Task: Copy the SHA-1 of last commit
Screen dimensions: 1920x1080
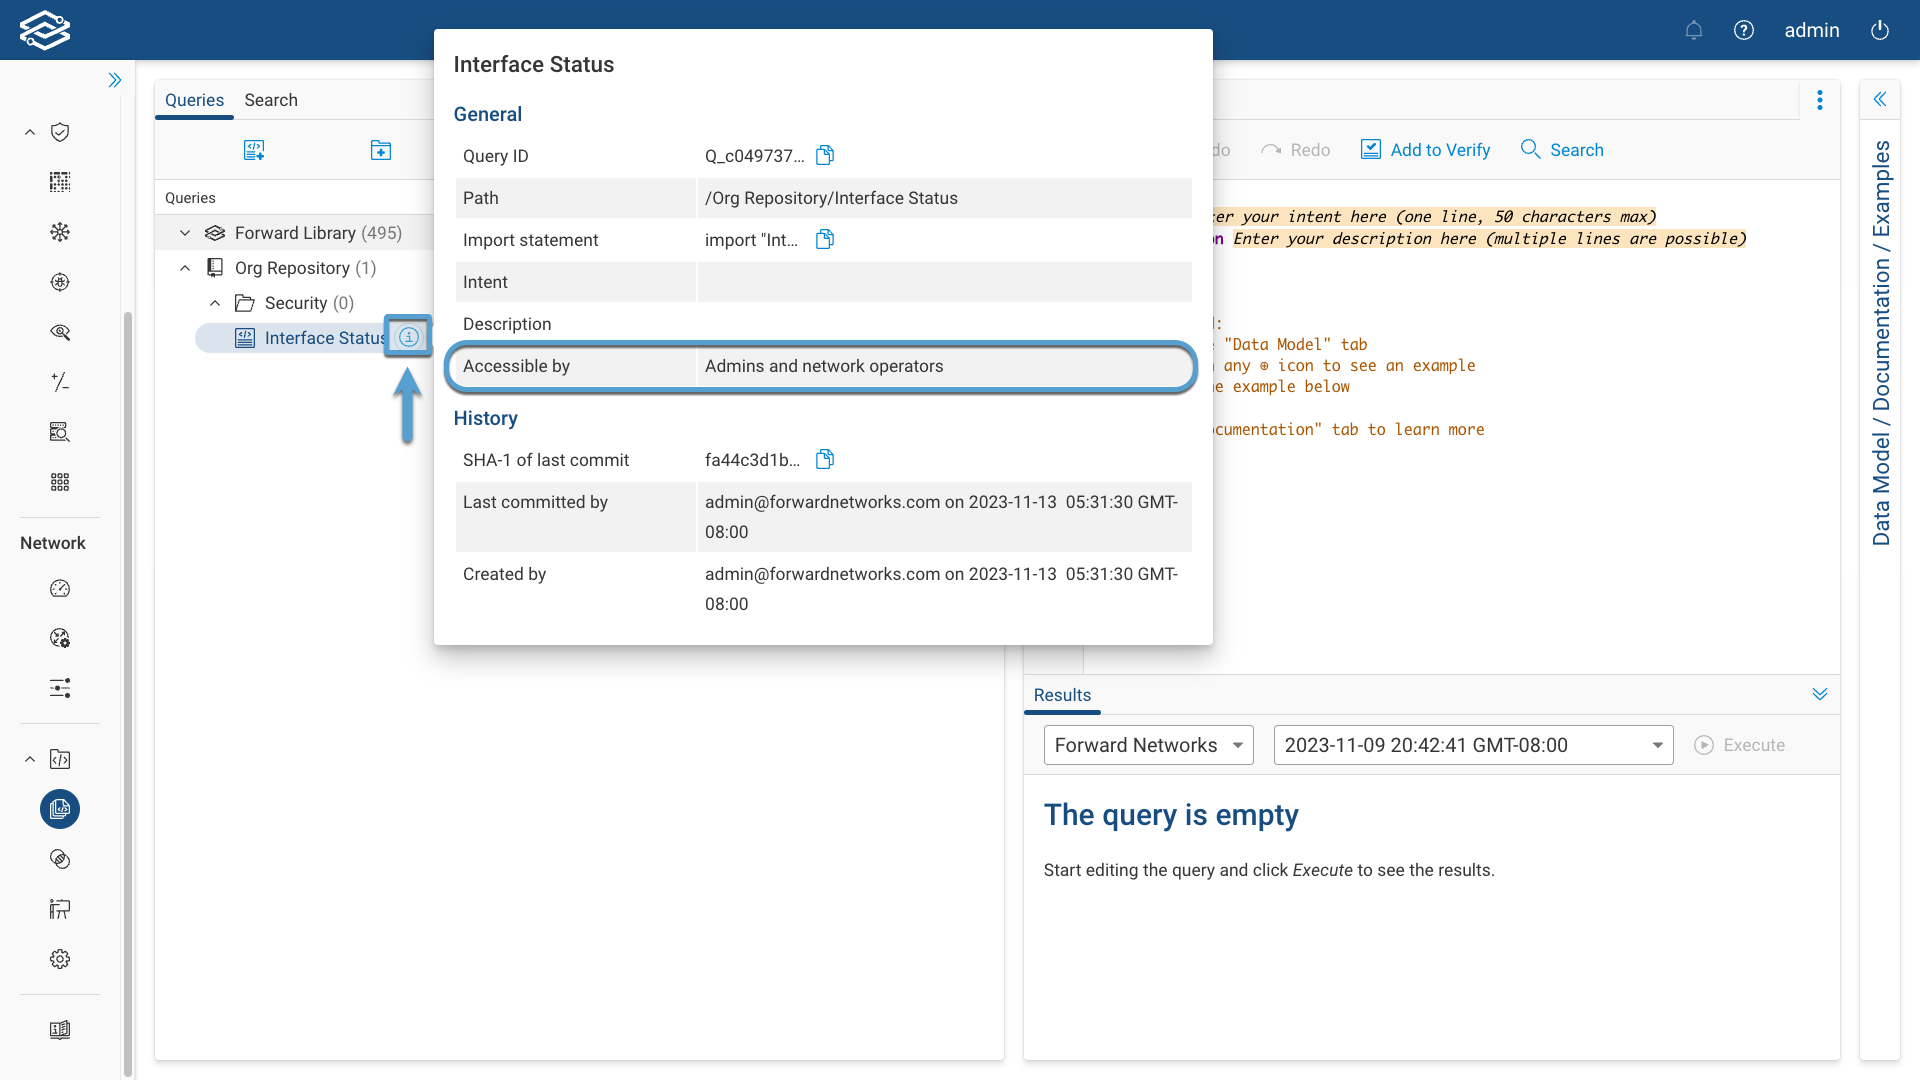Action: 824,458
